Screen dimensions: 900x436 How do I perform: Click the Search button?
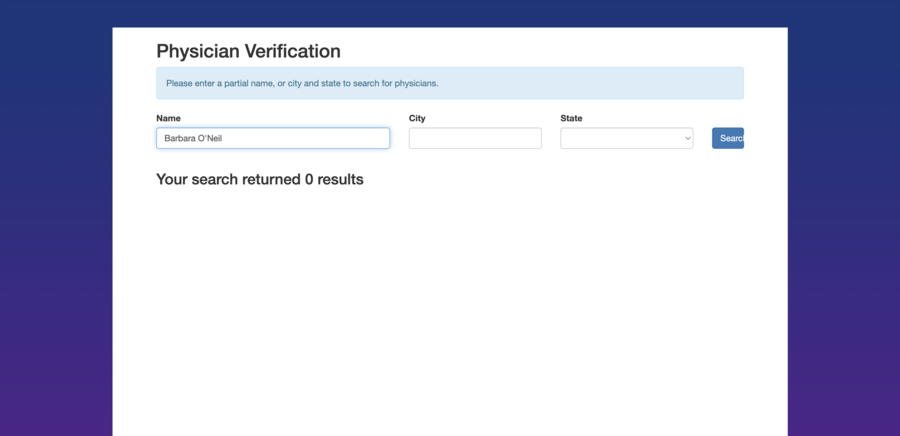tap(728, 138)
